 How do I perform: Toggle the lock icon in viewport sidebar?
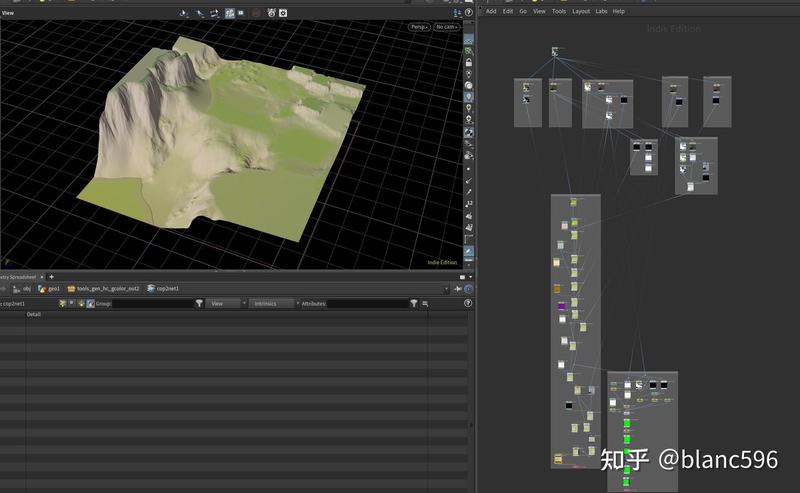coord(469,62)
